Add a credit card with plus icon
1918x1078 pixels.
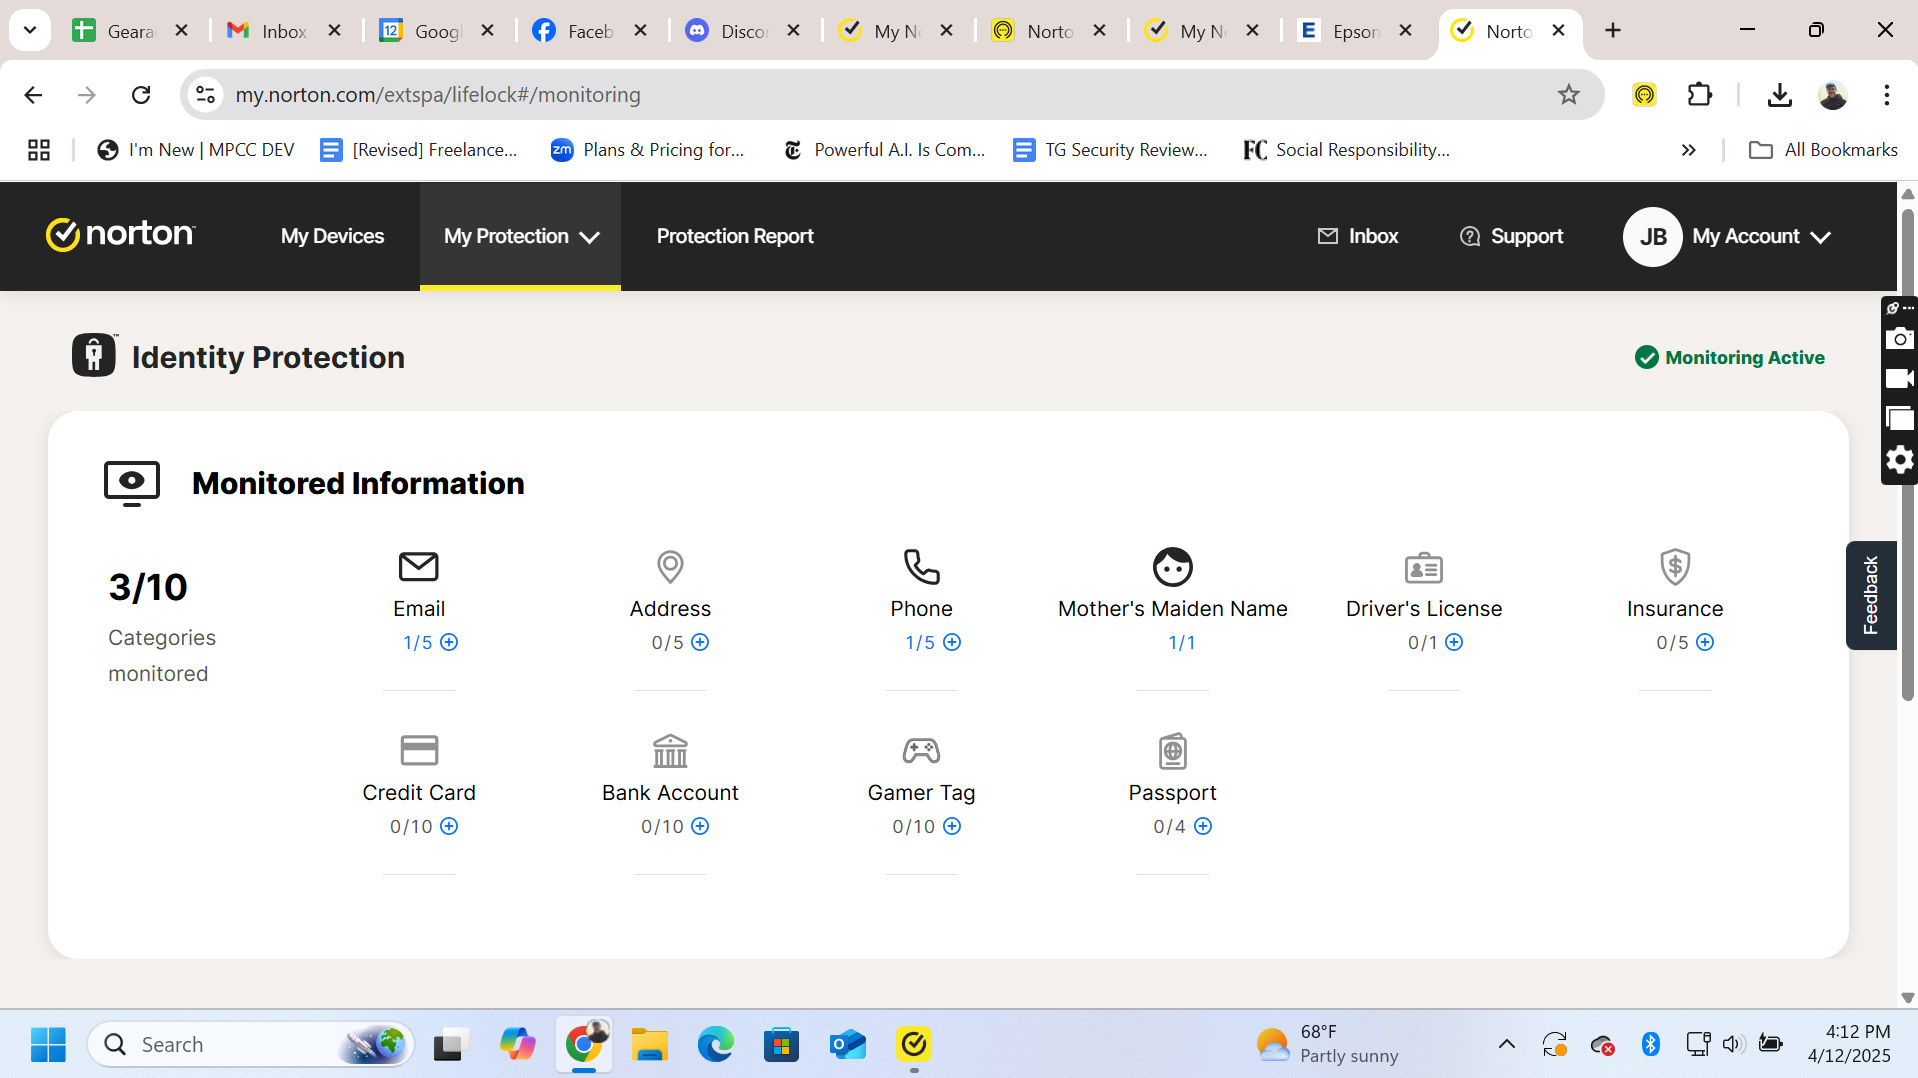click(x=449, y=826)
